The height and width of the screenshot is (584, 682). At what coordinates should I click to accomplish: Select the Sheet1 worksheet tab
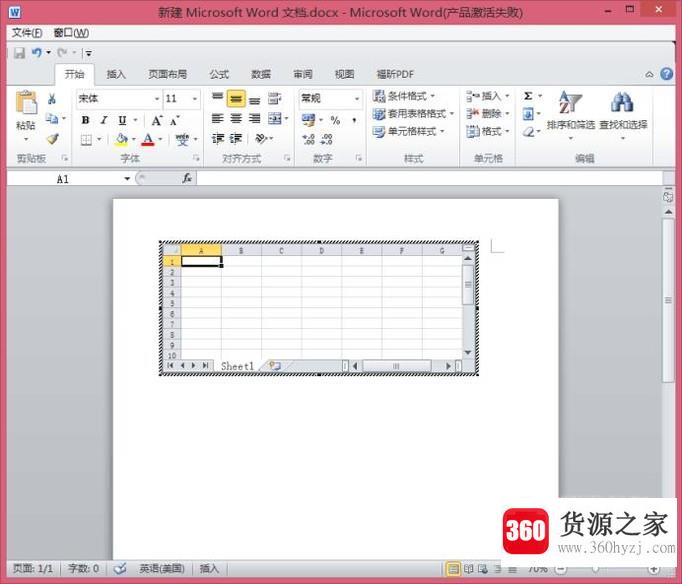[x=237, y=366]
